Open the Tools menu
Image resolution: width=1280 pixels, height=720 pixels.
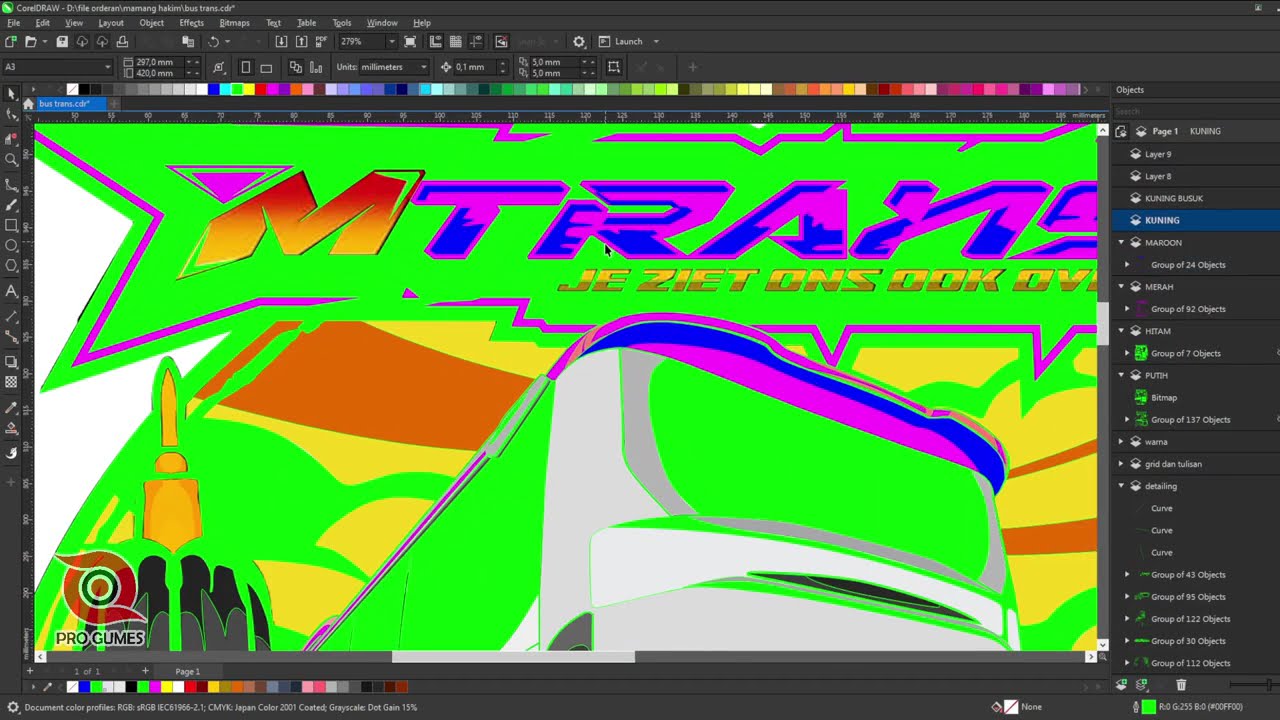tap(341, 22)
